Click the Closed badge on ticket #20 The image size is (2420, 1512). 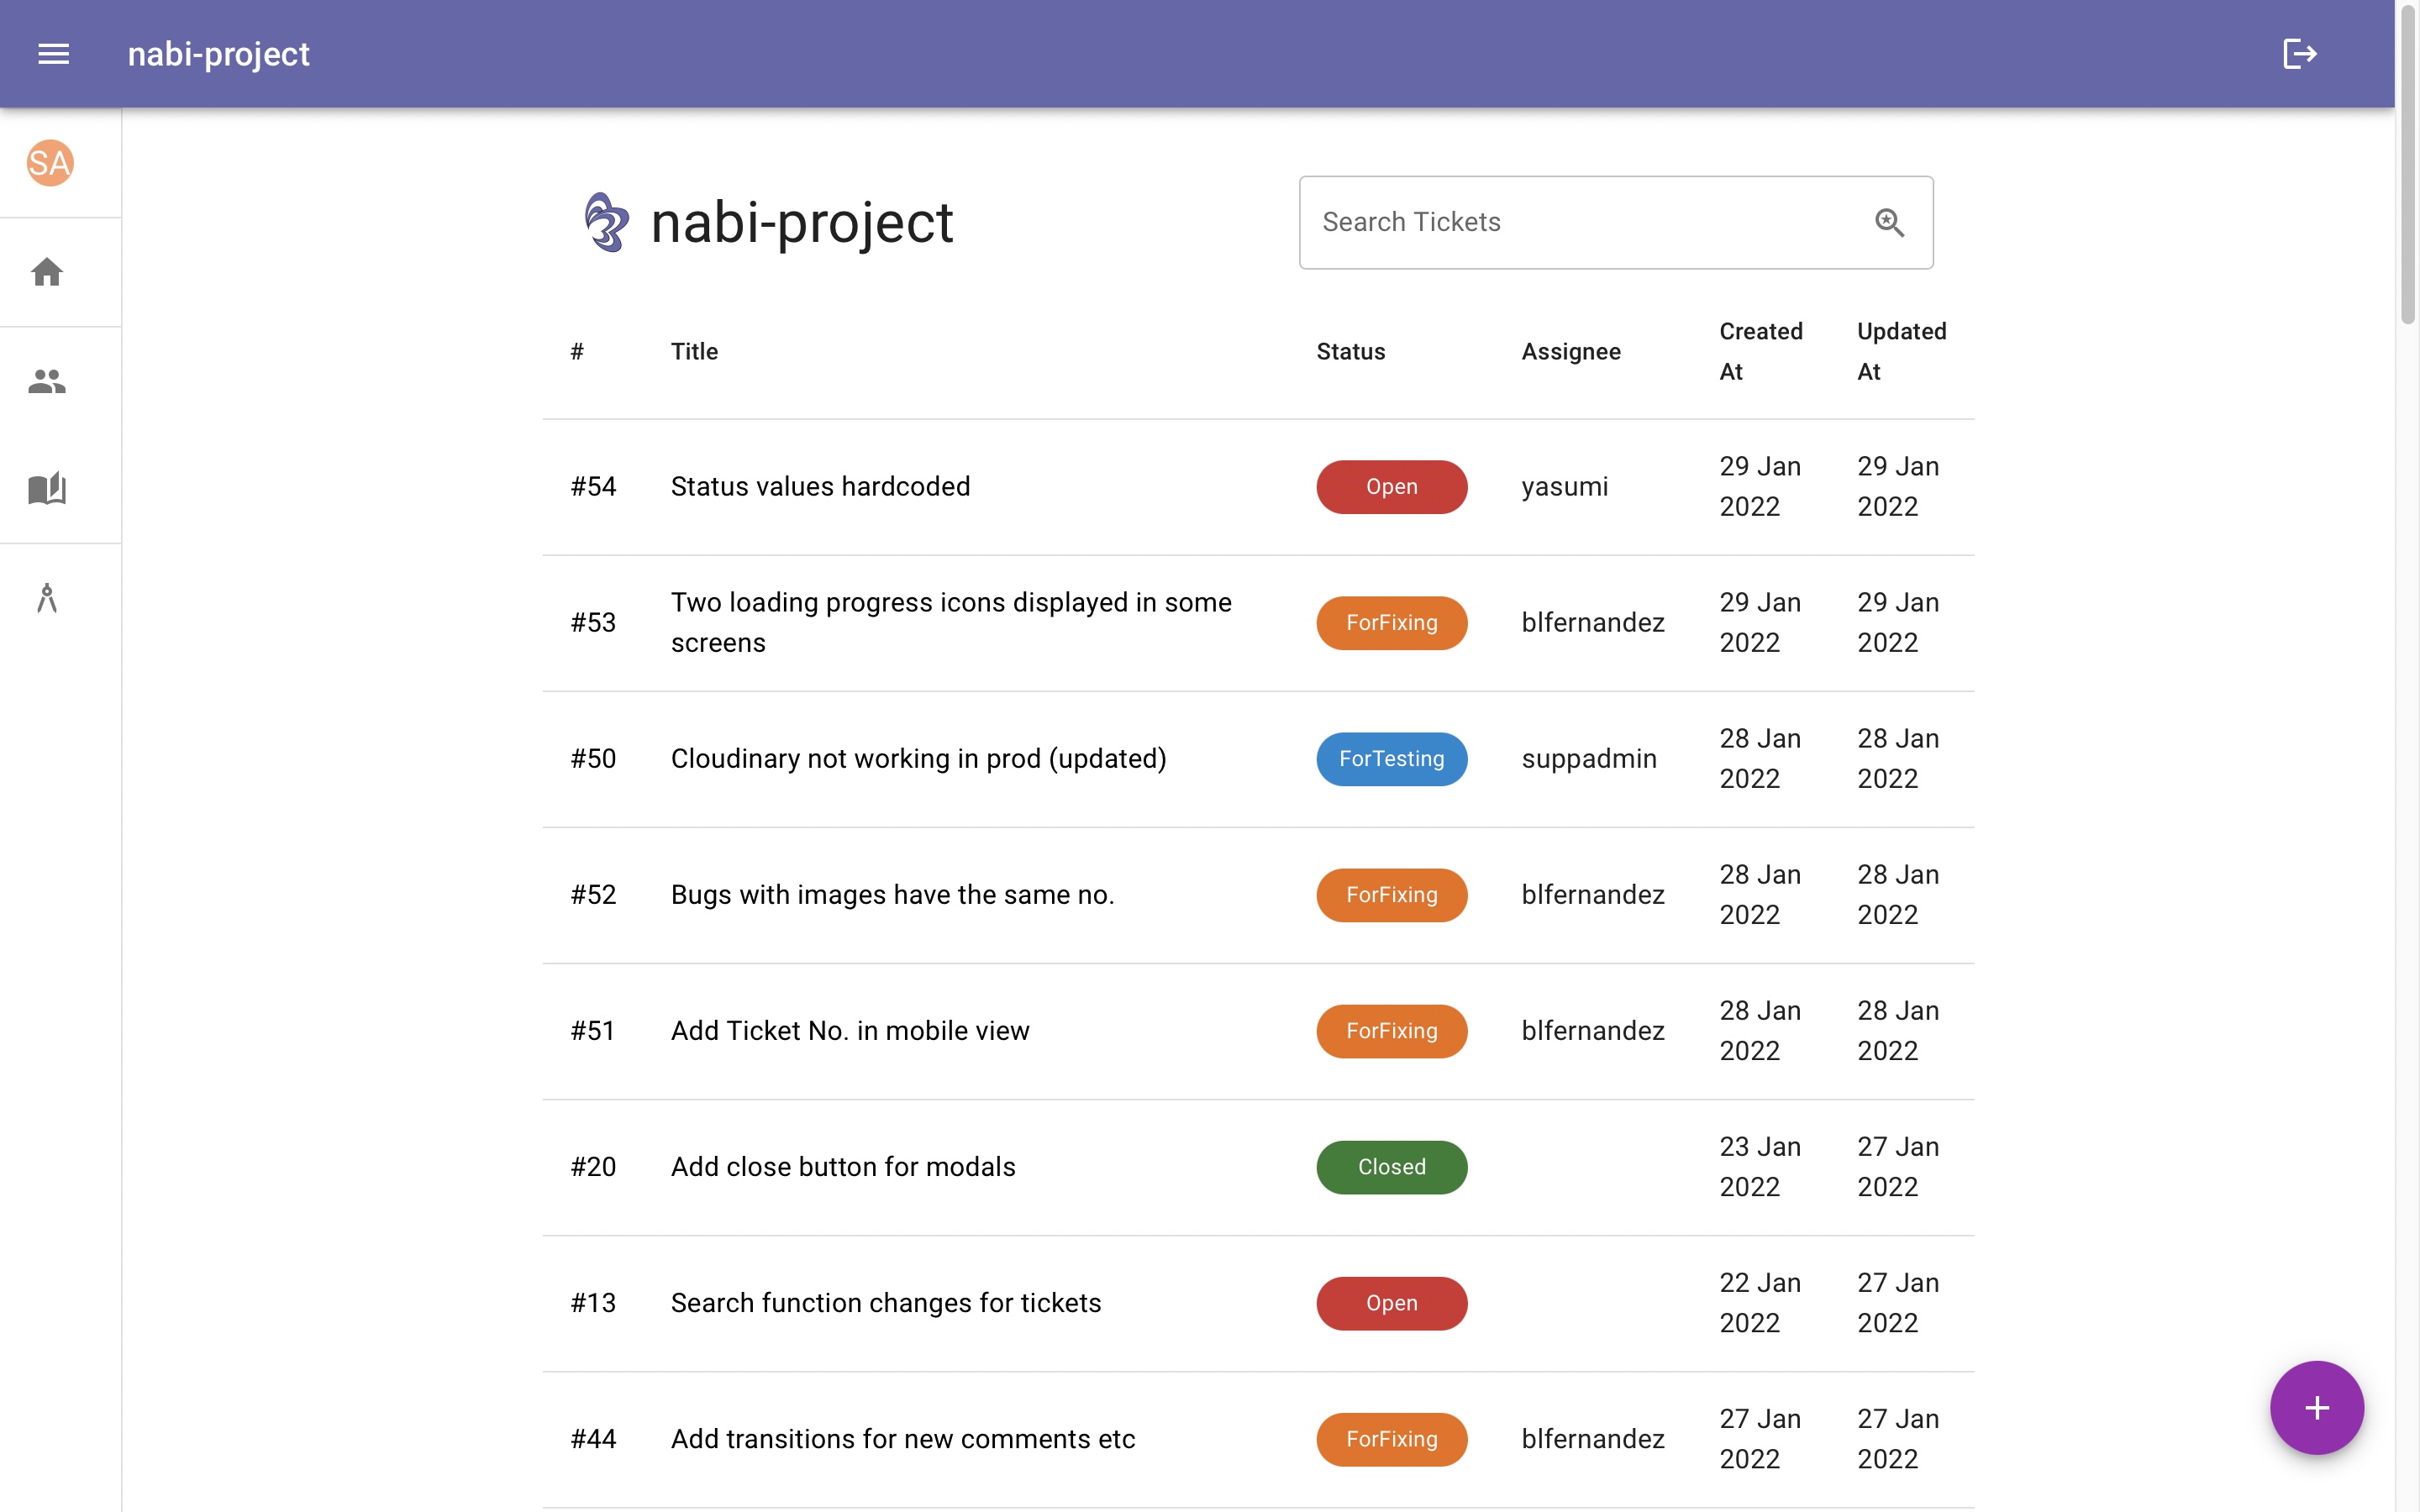coord(1391,1166)
